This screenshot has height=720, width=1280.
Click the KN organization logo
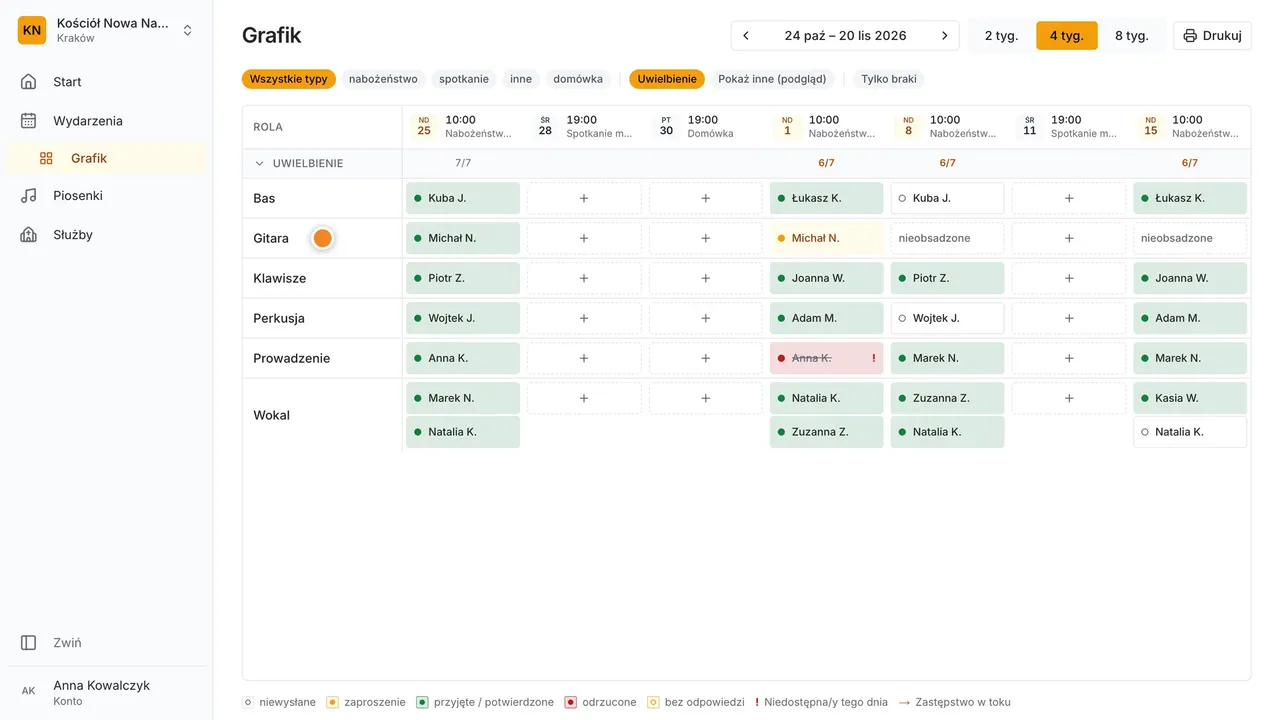click(x=32, y=30)
